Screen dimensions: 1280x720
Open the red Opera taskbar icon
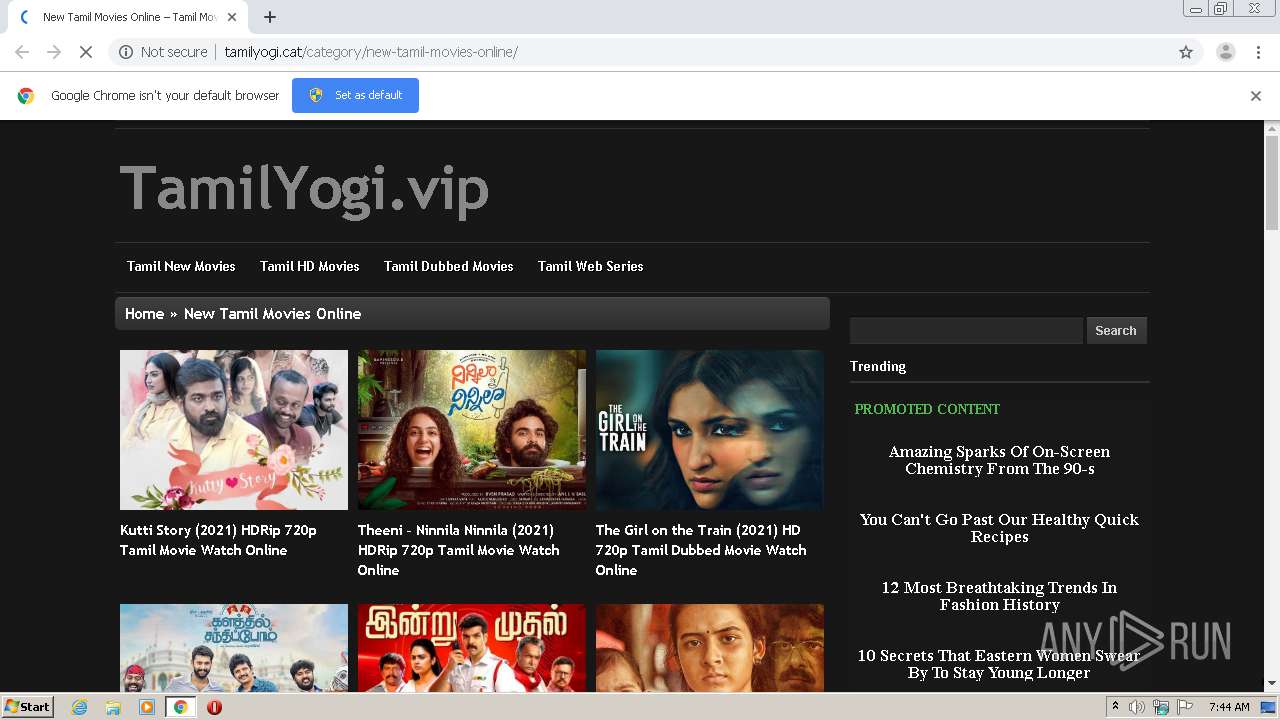pyautogui.click(x=214, y=707)
